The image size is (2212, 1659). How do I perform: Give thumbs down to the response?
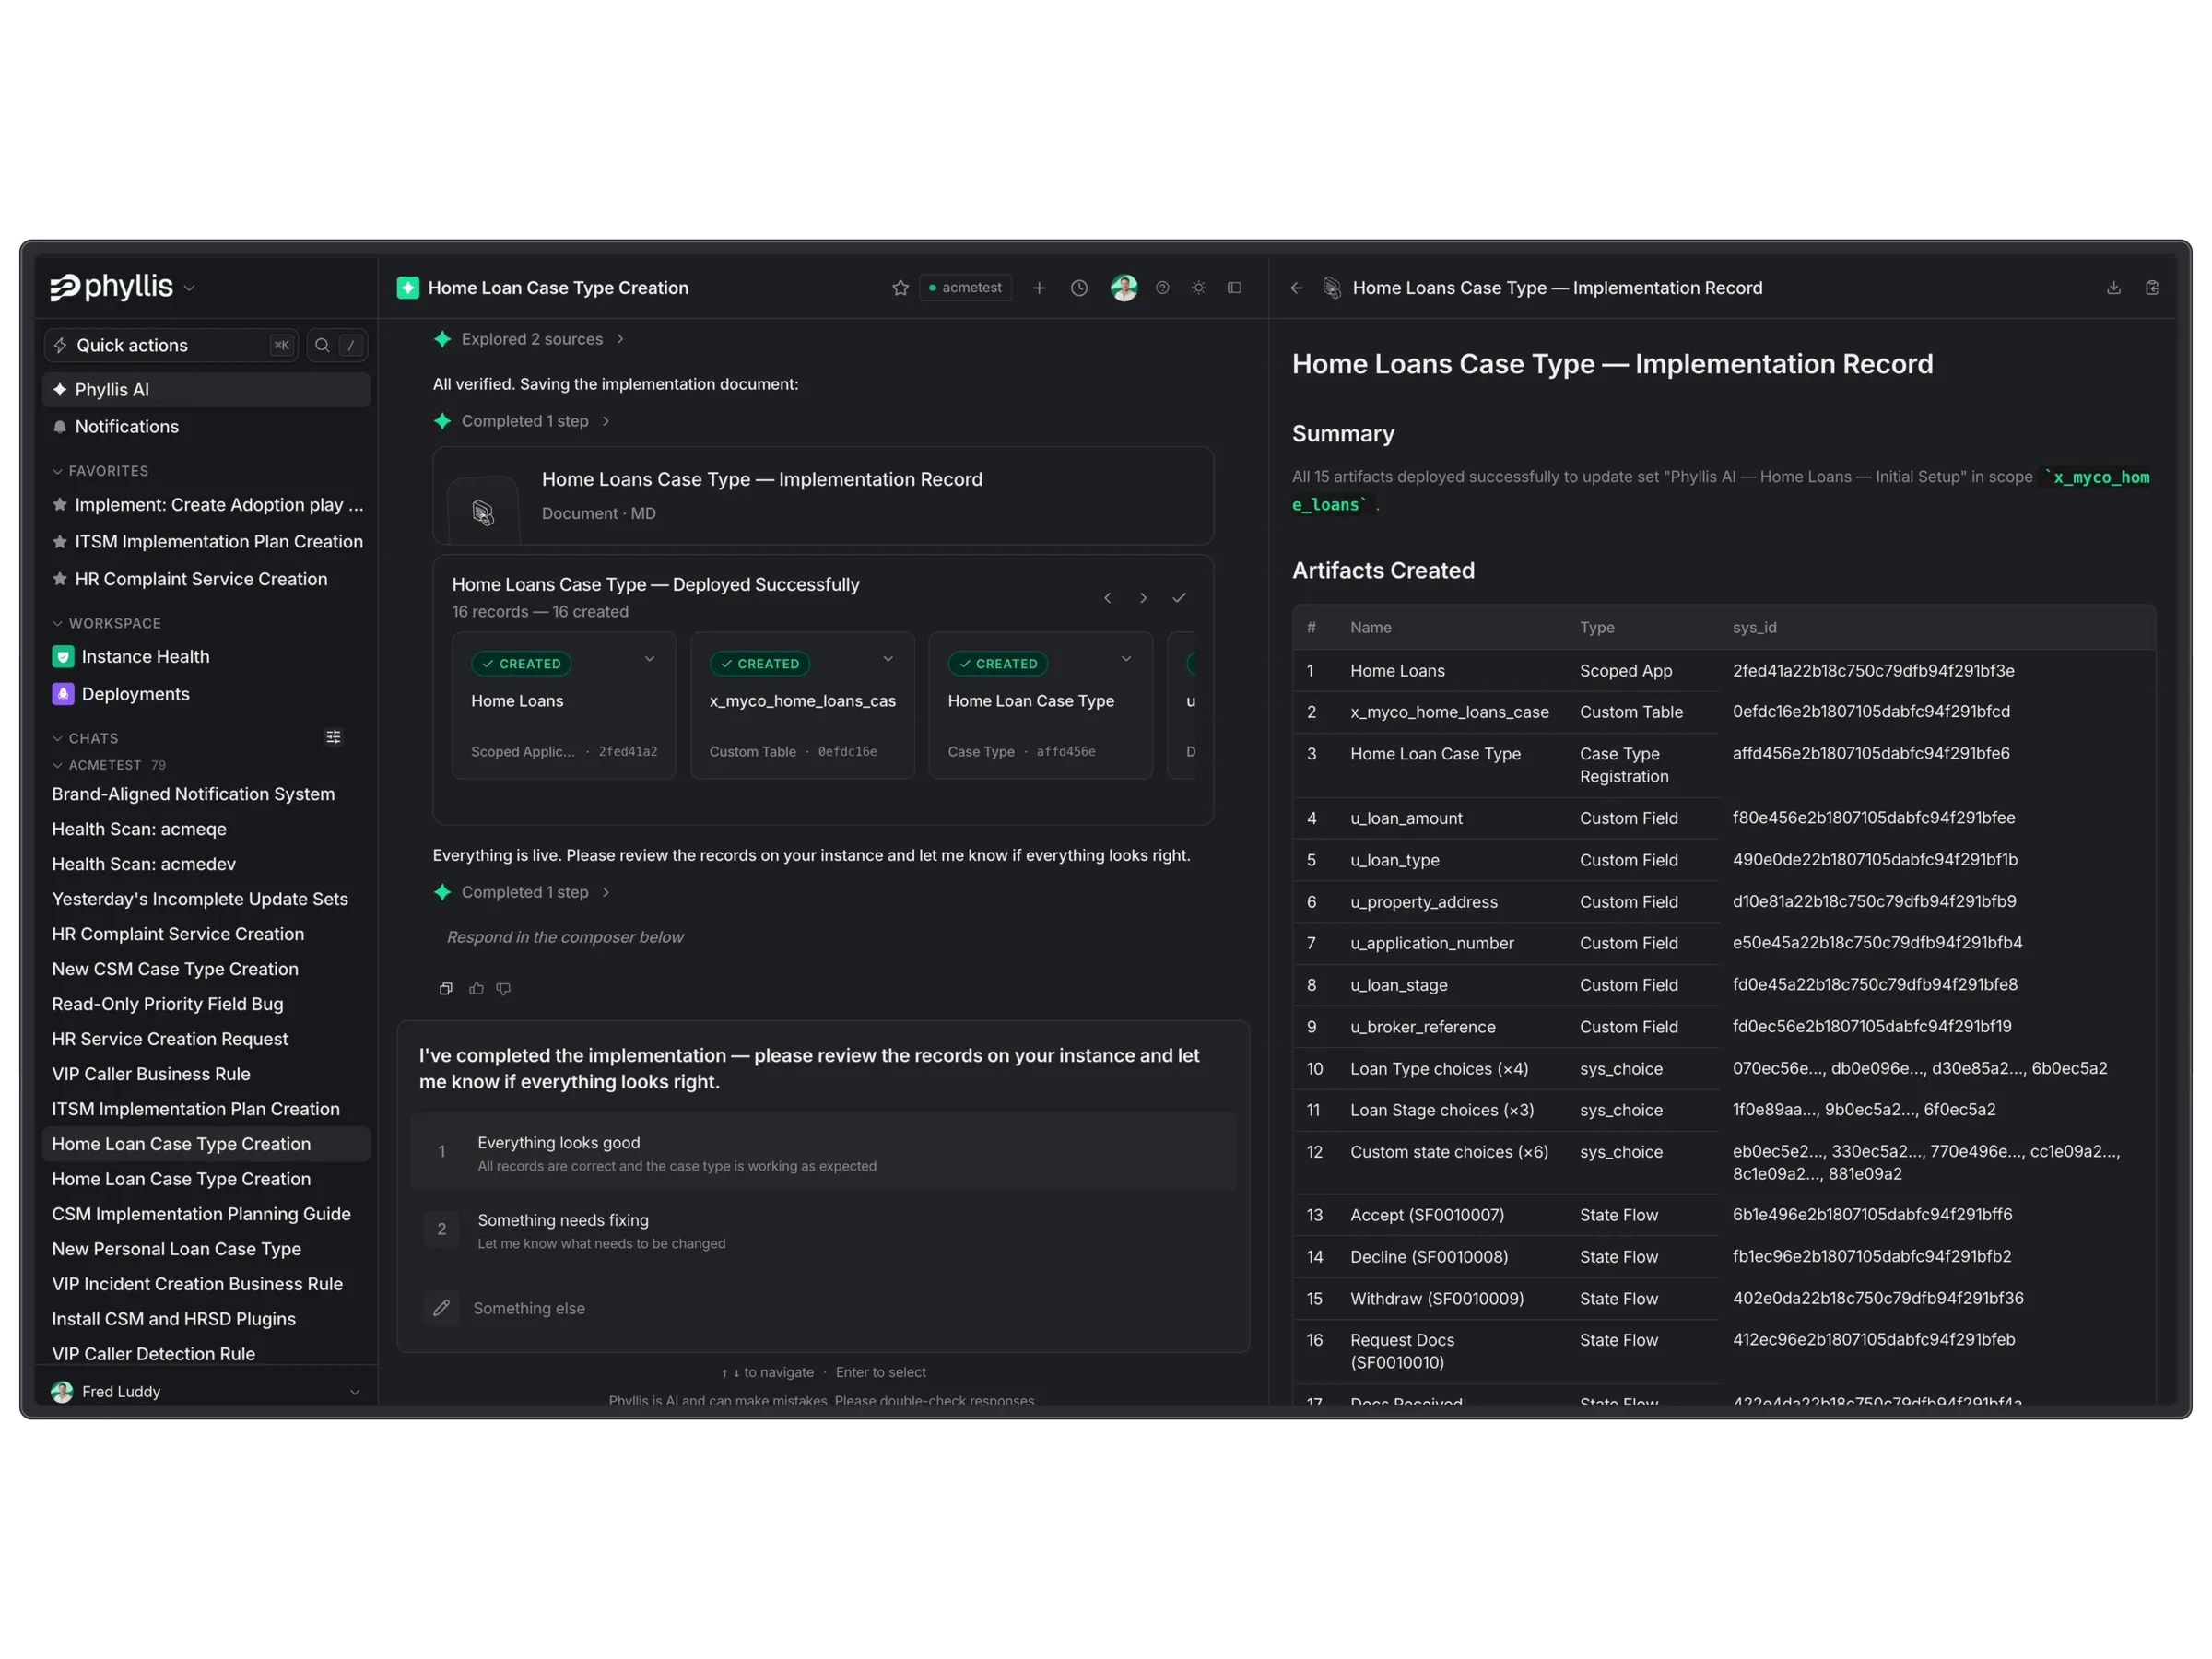coord(504,988)
